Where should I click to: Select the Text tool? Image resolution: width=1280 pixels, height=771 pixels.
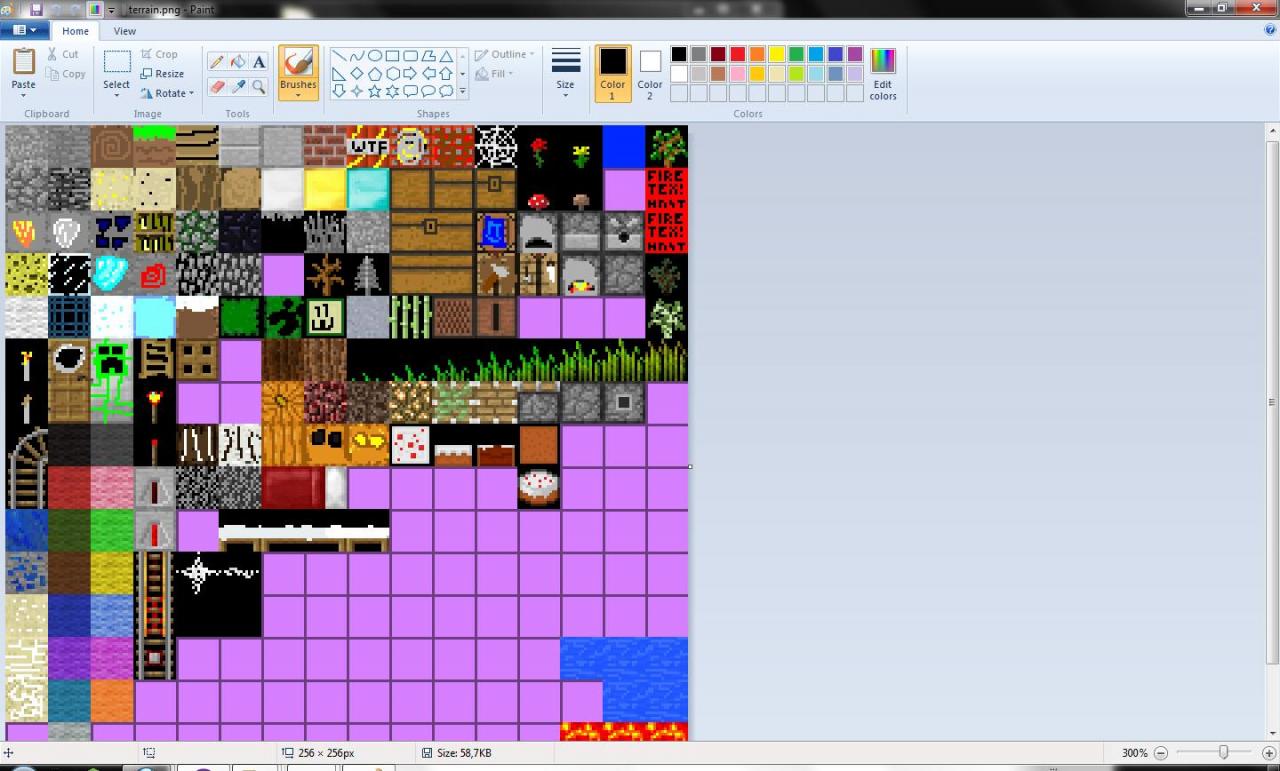coord(259,61)
